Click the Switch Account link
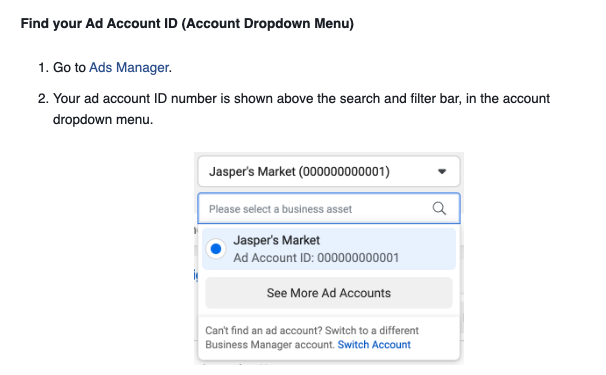Viewport: 606px width, 375px height. (374, 344)
